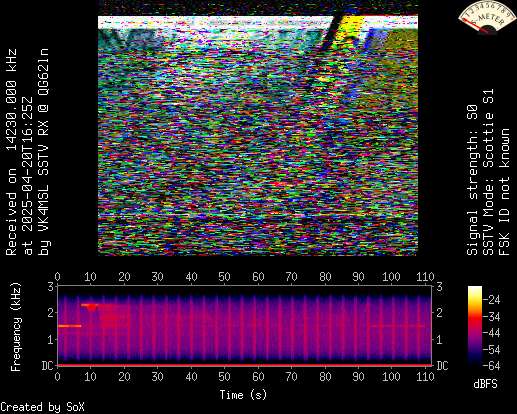Click the 50 second mark on top axis
Image resolution: width=517 pixels, height=414 pixels.
click(224, 277)
